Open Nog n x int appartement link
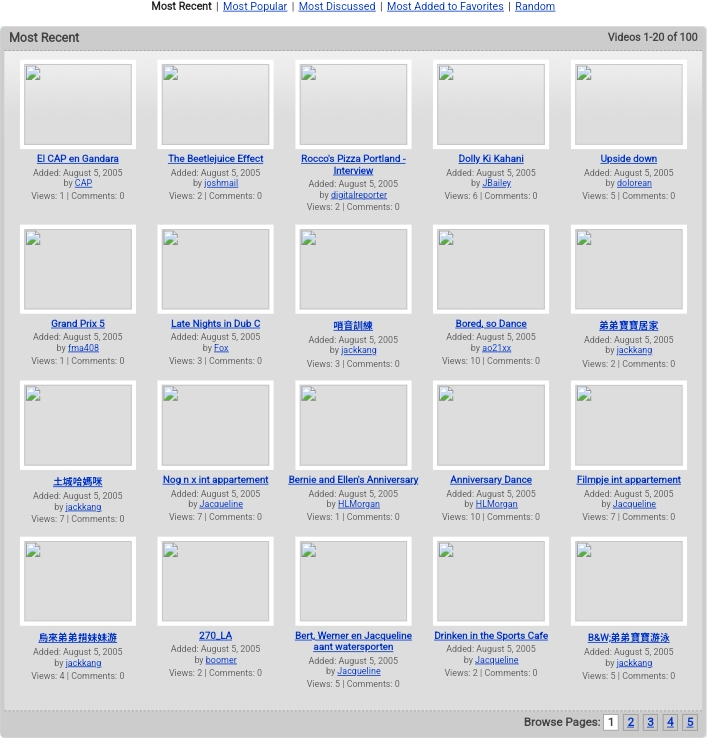This screenshot has width=707, height=738. (216, 480)
